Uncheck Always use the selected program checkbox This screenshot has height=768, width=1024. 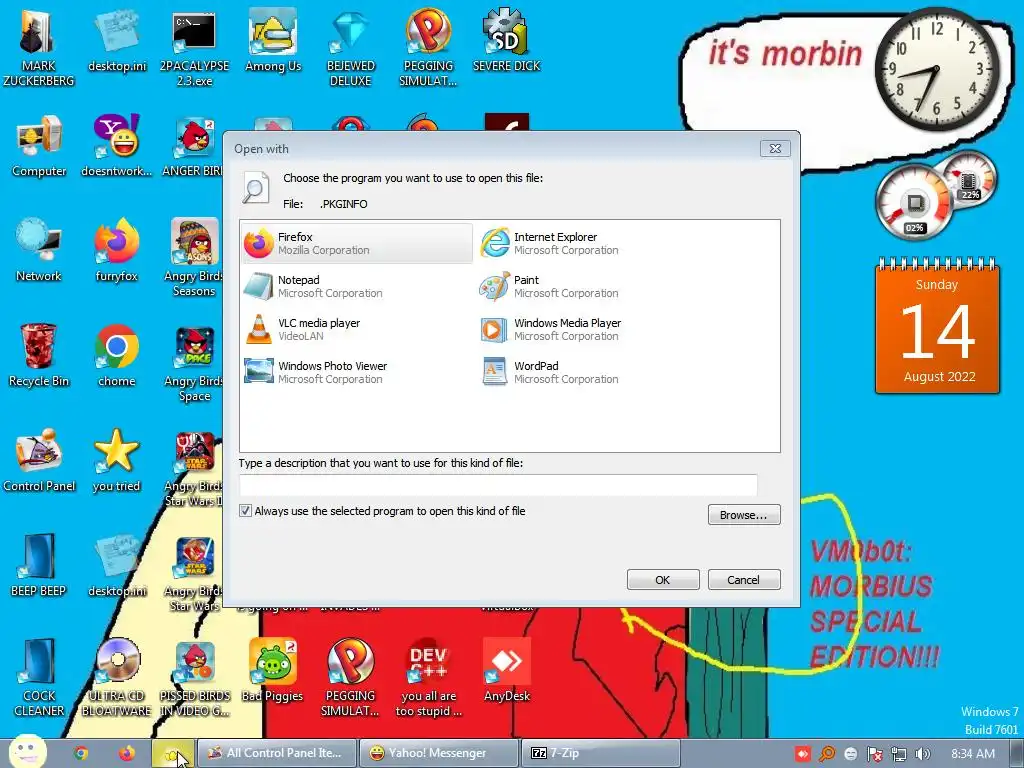[246, 511]
